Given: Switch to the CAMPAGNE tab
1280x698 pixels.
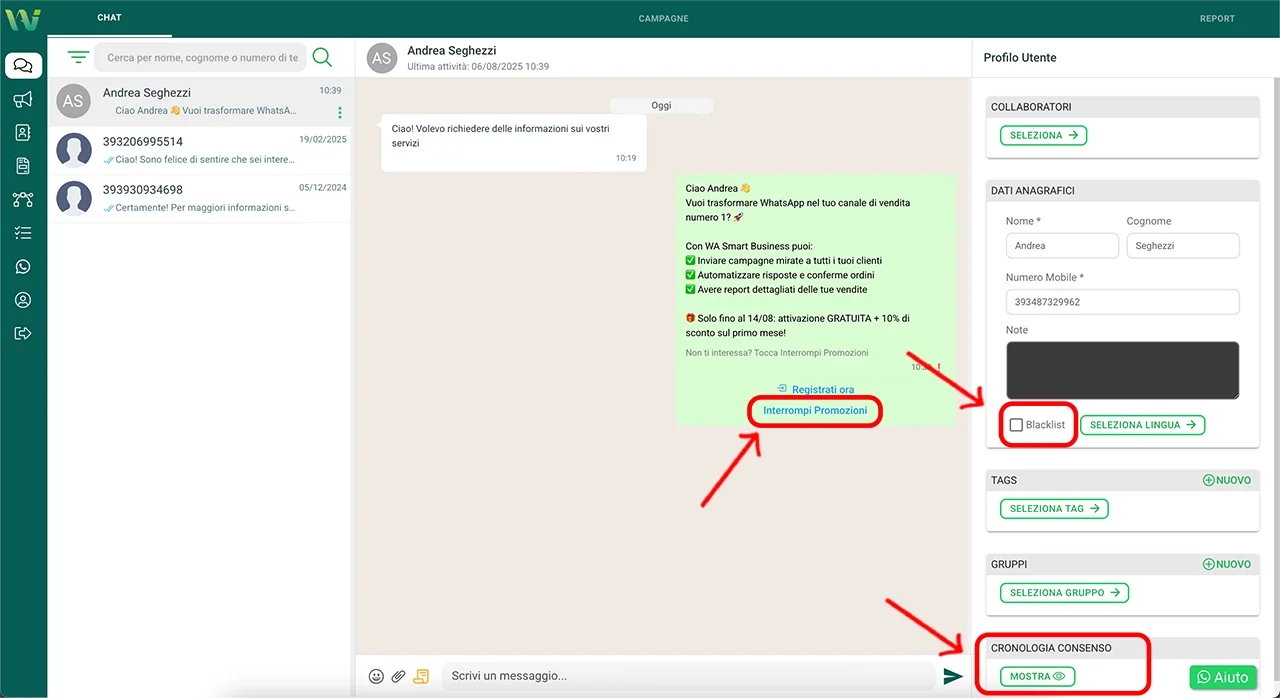Looking at the screenshot, I should tap(664, 19).
